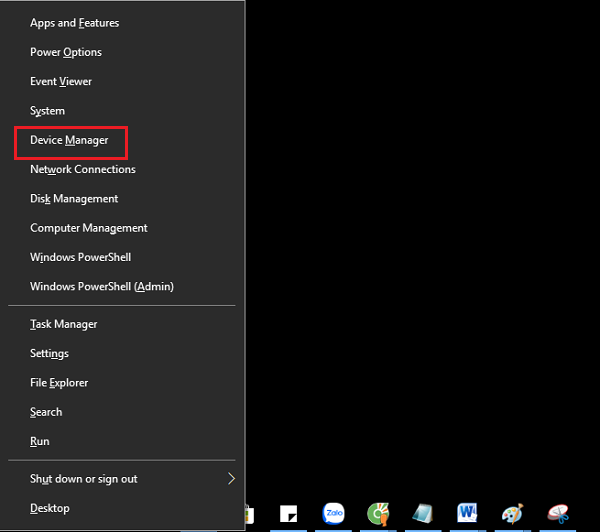Open the Cốc Cốc browser taskbar icon
The height and width of the screenshot is (532, 600).
click(379, 515)
